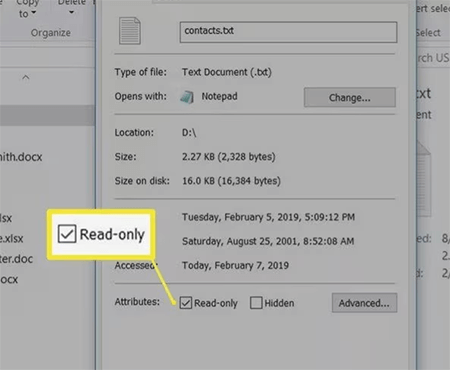Screen dimensions: 450x370
Task: Click the sort chevron above the Explorer file list
Action: click(x=26, y=78)
